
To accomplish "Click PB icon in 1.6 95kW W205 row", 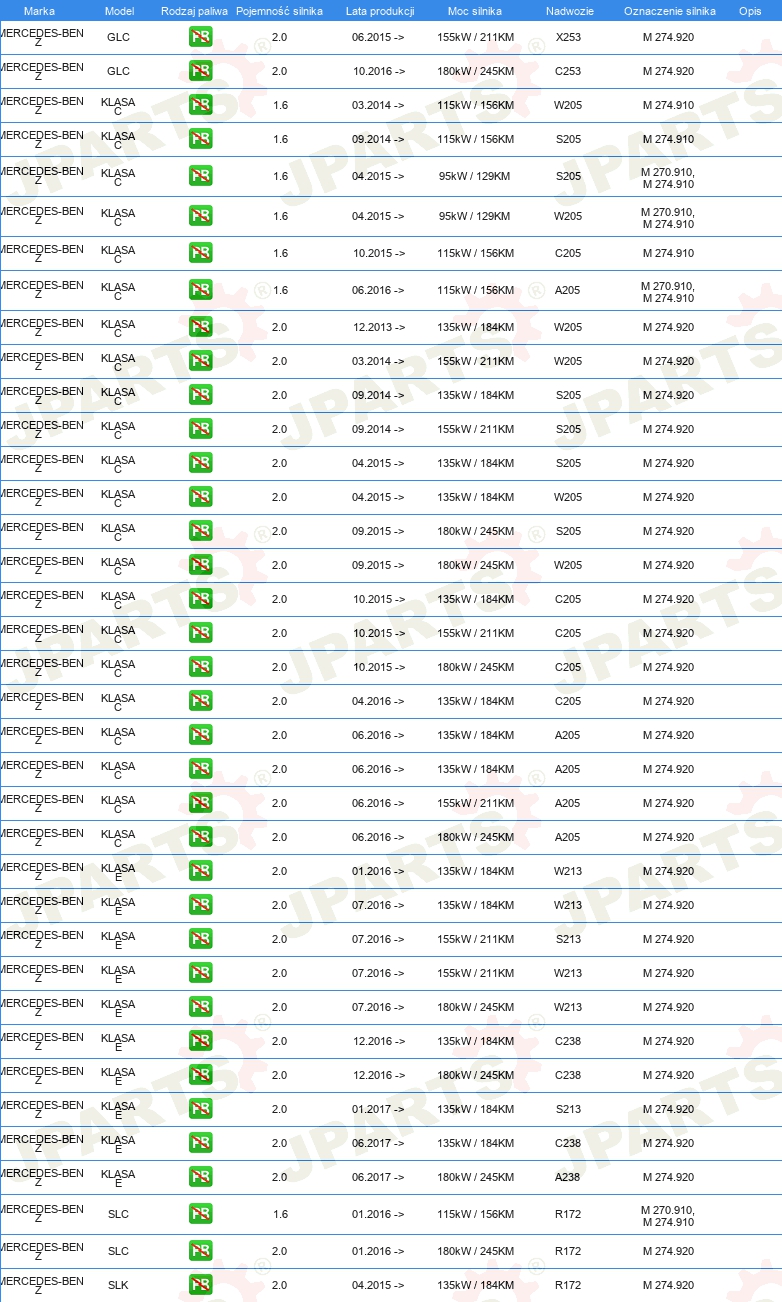I will (x=200, y=217).
